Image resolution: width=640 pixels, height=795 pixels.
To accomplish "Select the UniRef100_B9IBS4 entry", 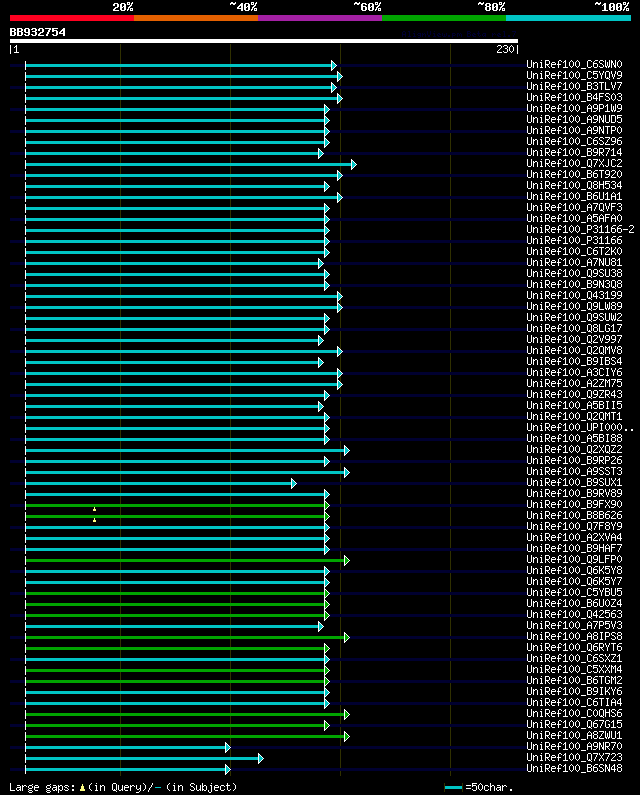I will click(574, 362).
